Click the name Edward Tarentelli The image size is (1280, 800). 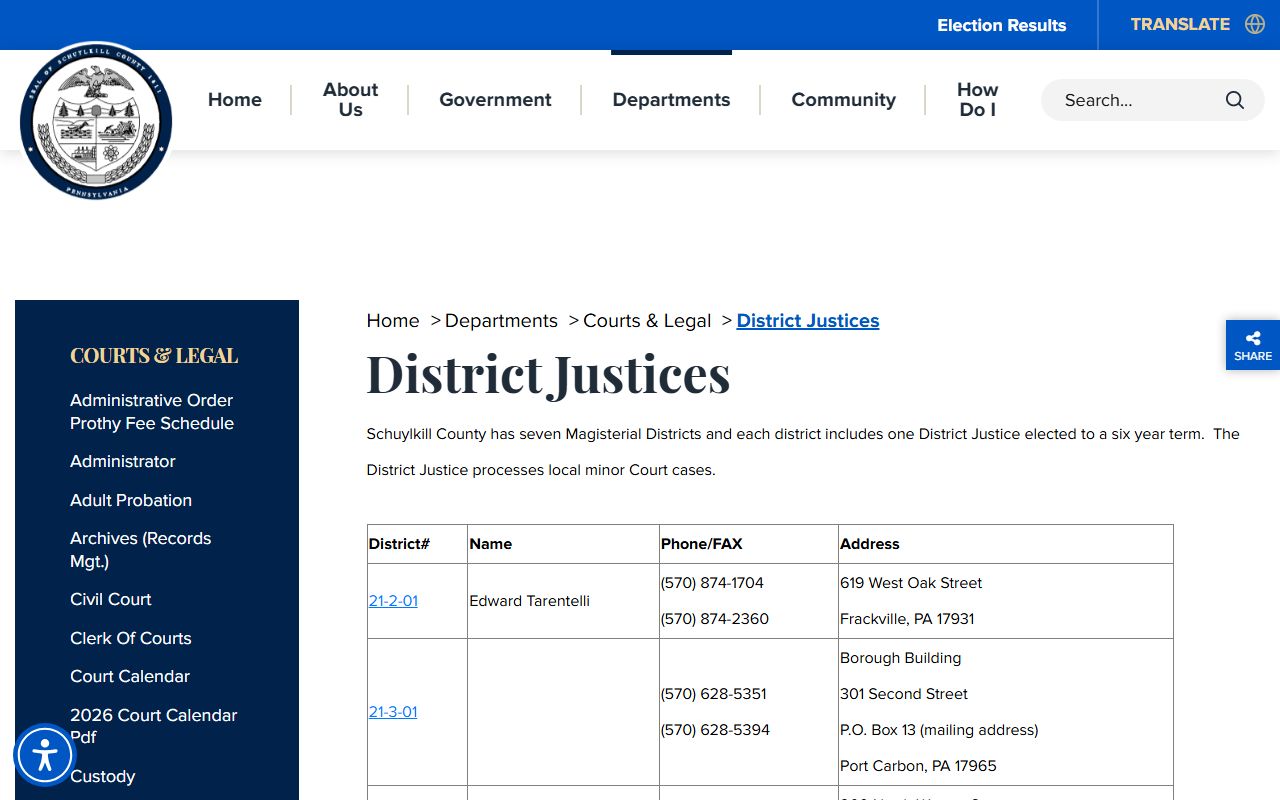click(x=530, y=601)
